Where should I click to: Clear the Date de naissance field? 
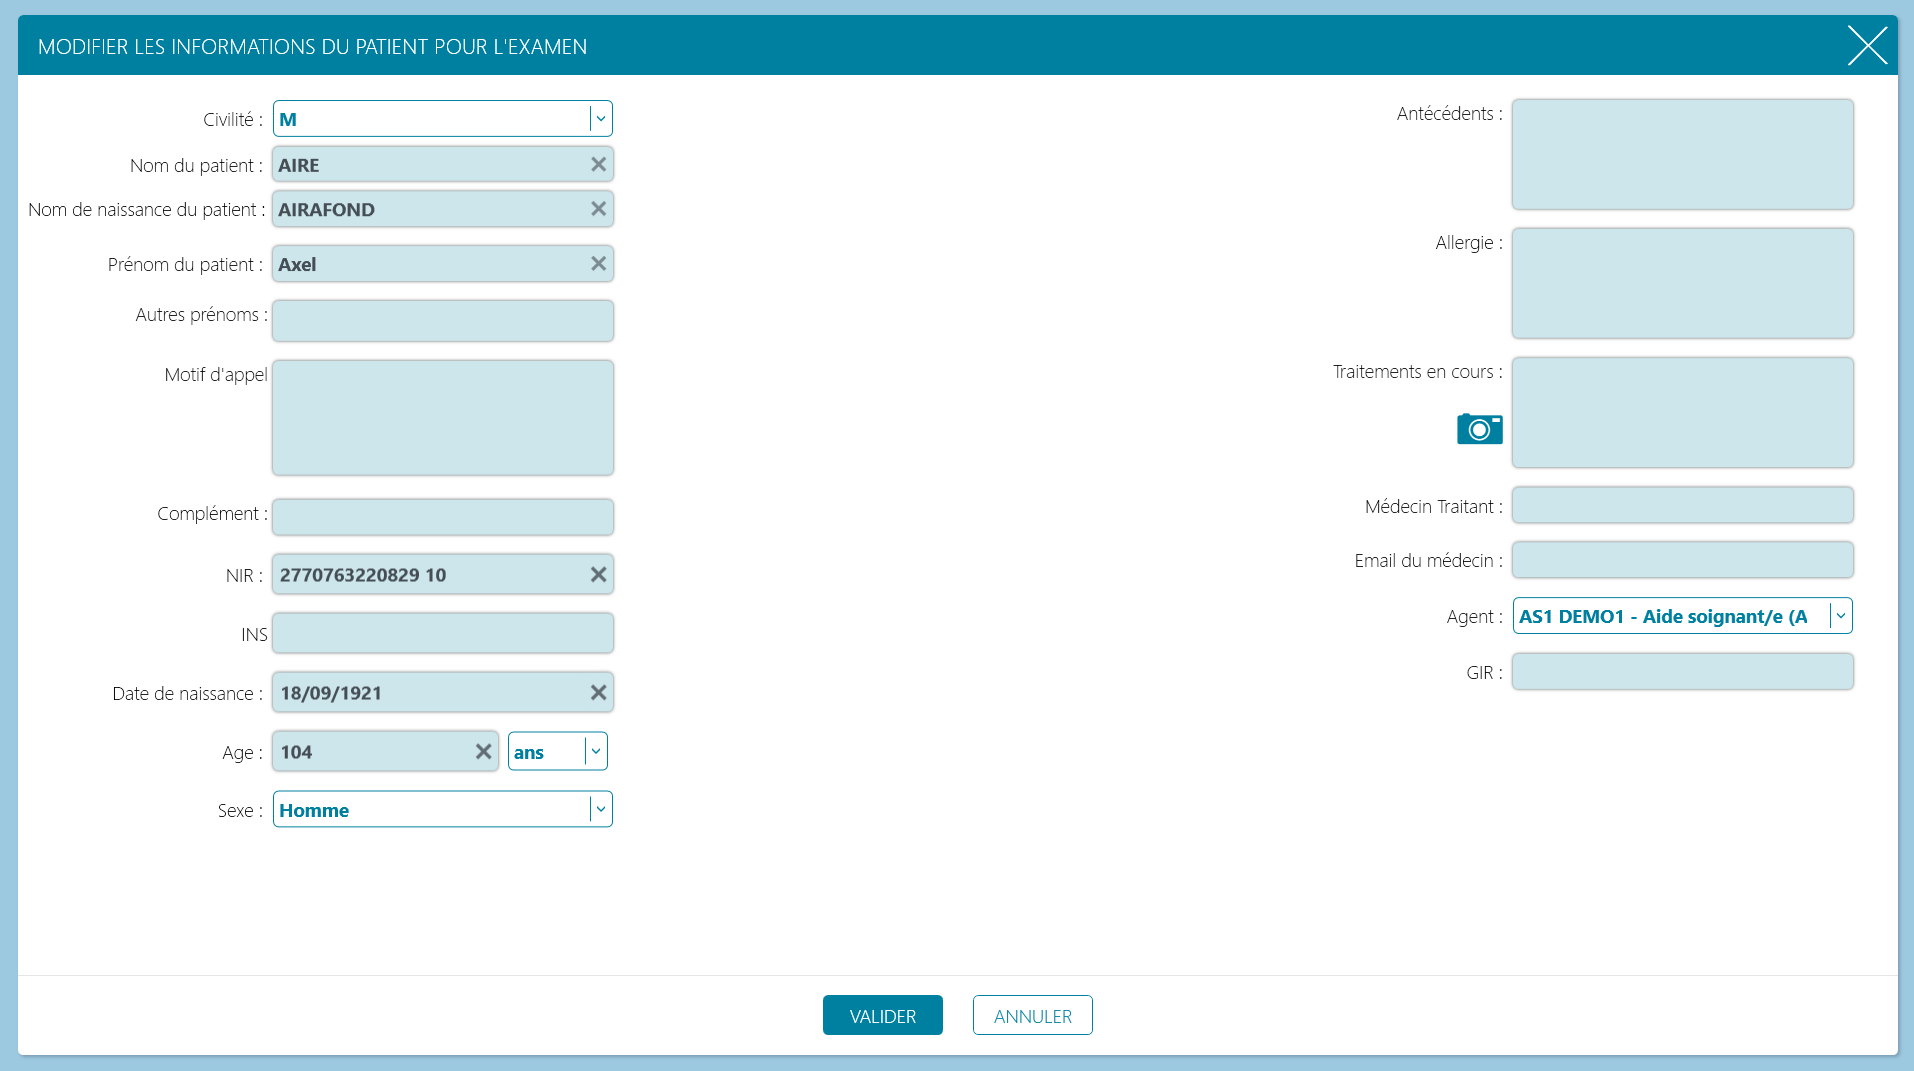click(598, 693)
